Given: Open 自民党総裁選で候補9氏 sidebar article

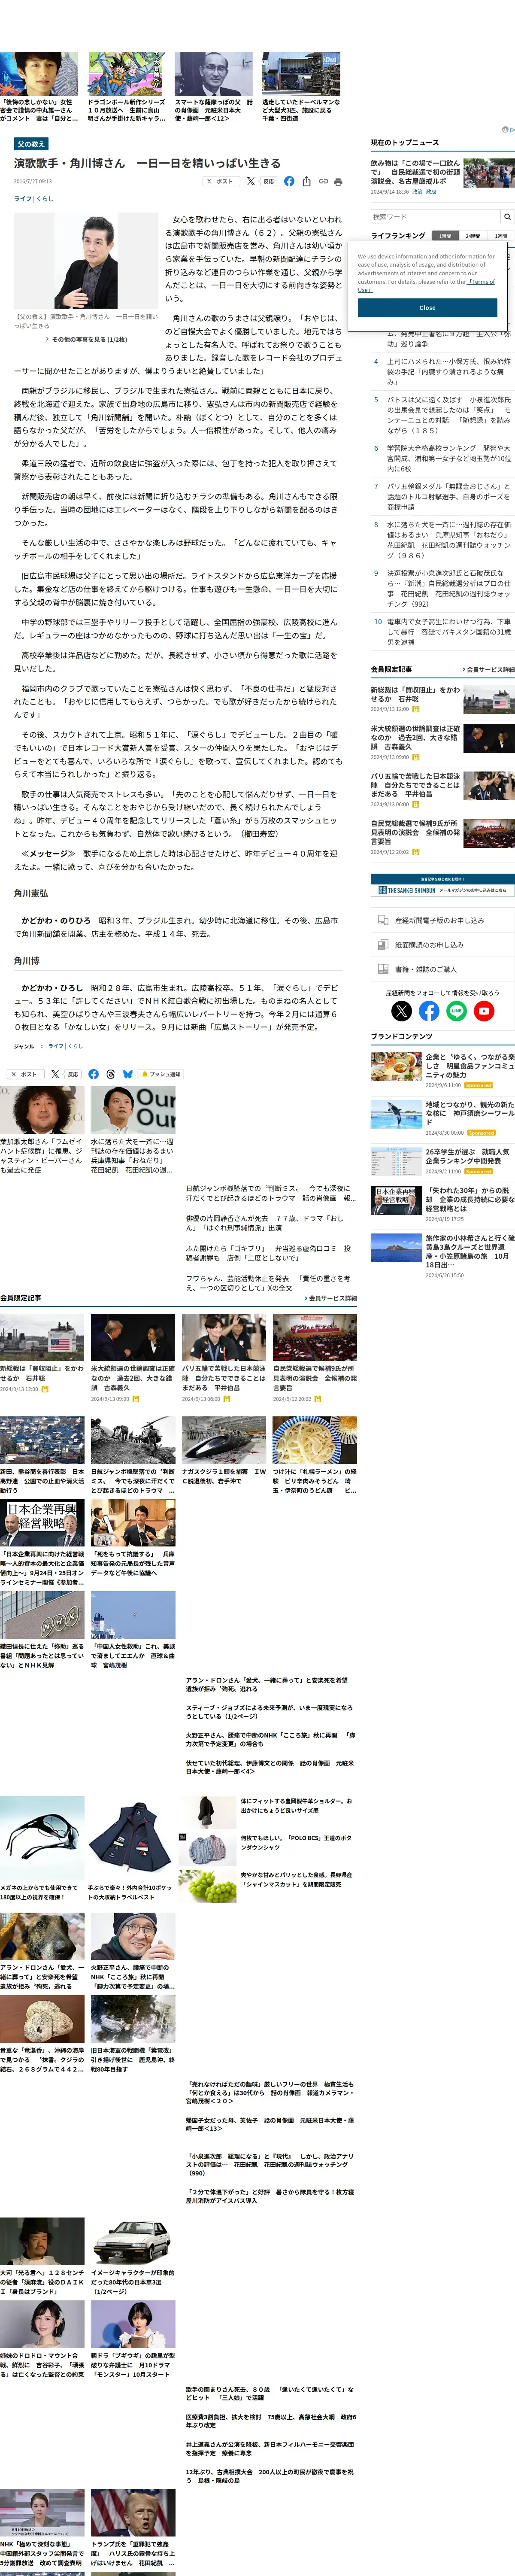Looking at the screenshot, I should (x=415, y=833).
